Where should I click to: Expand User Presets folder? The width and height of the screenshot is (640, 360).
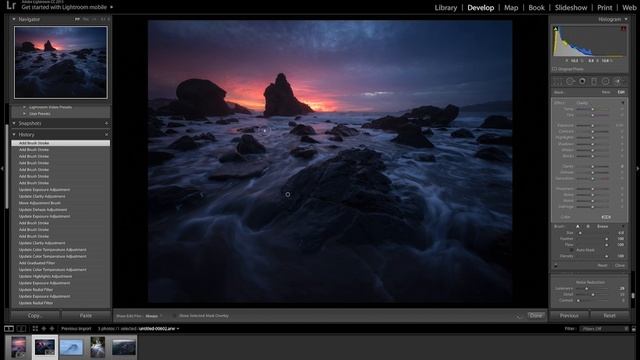coord(24,114)
